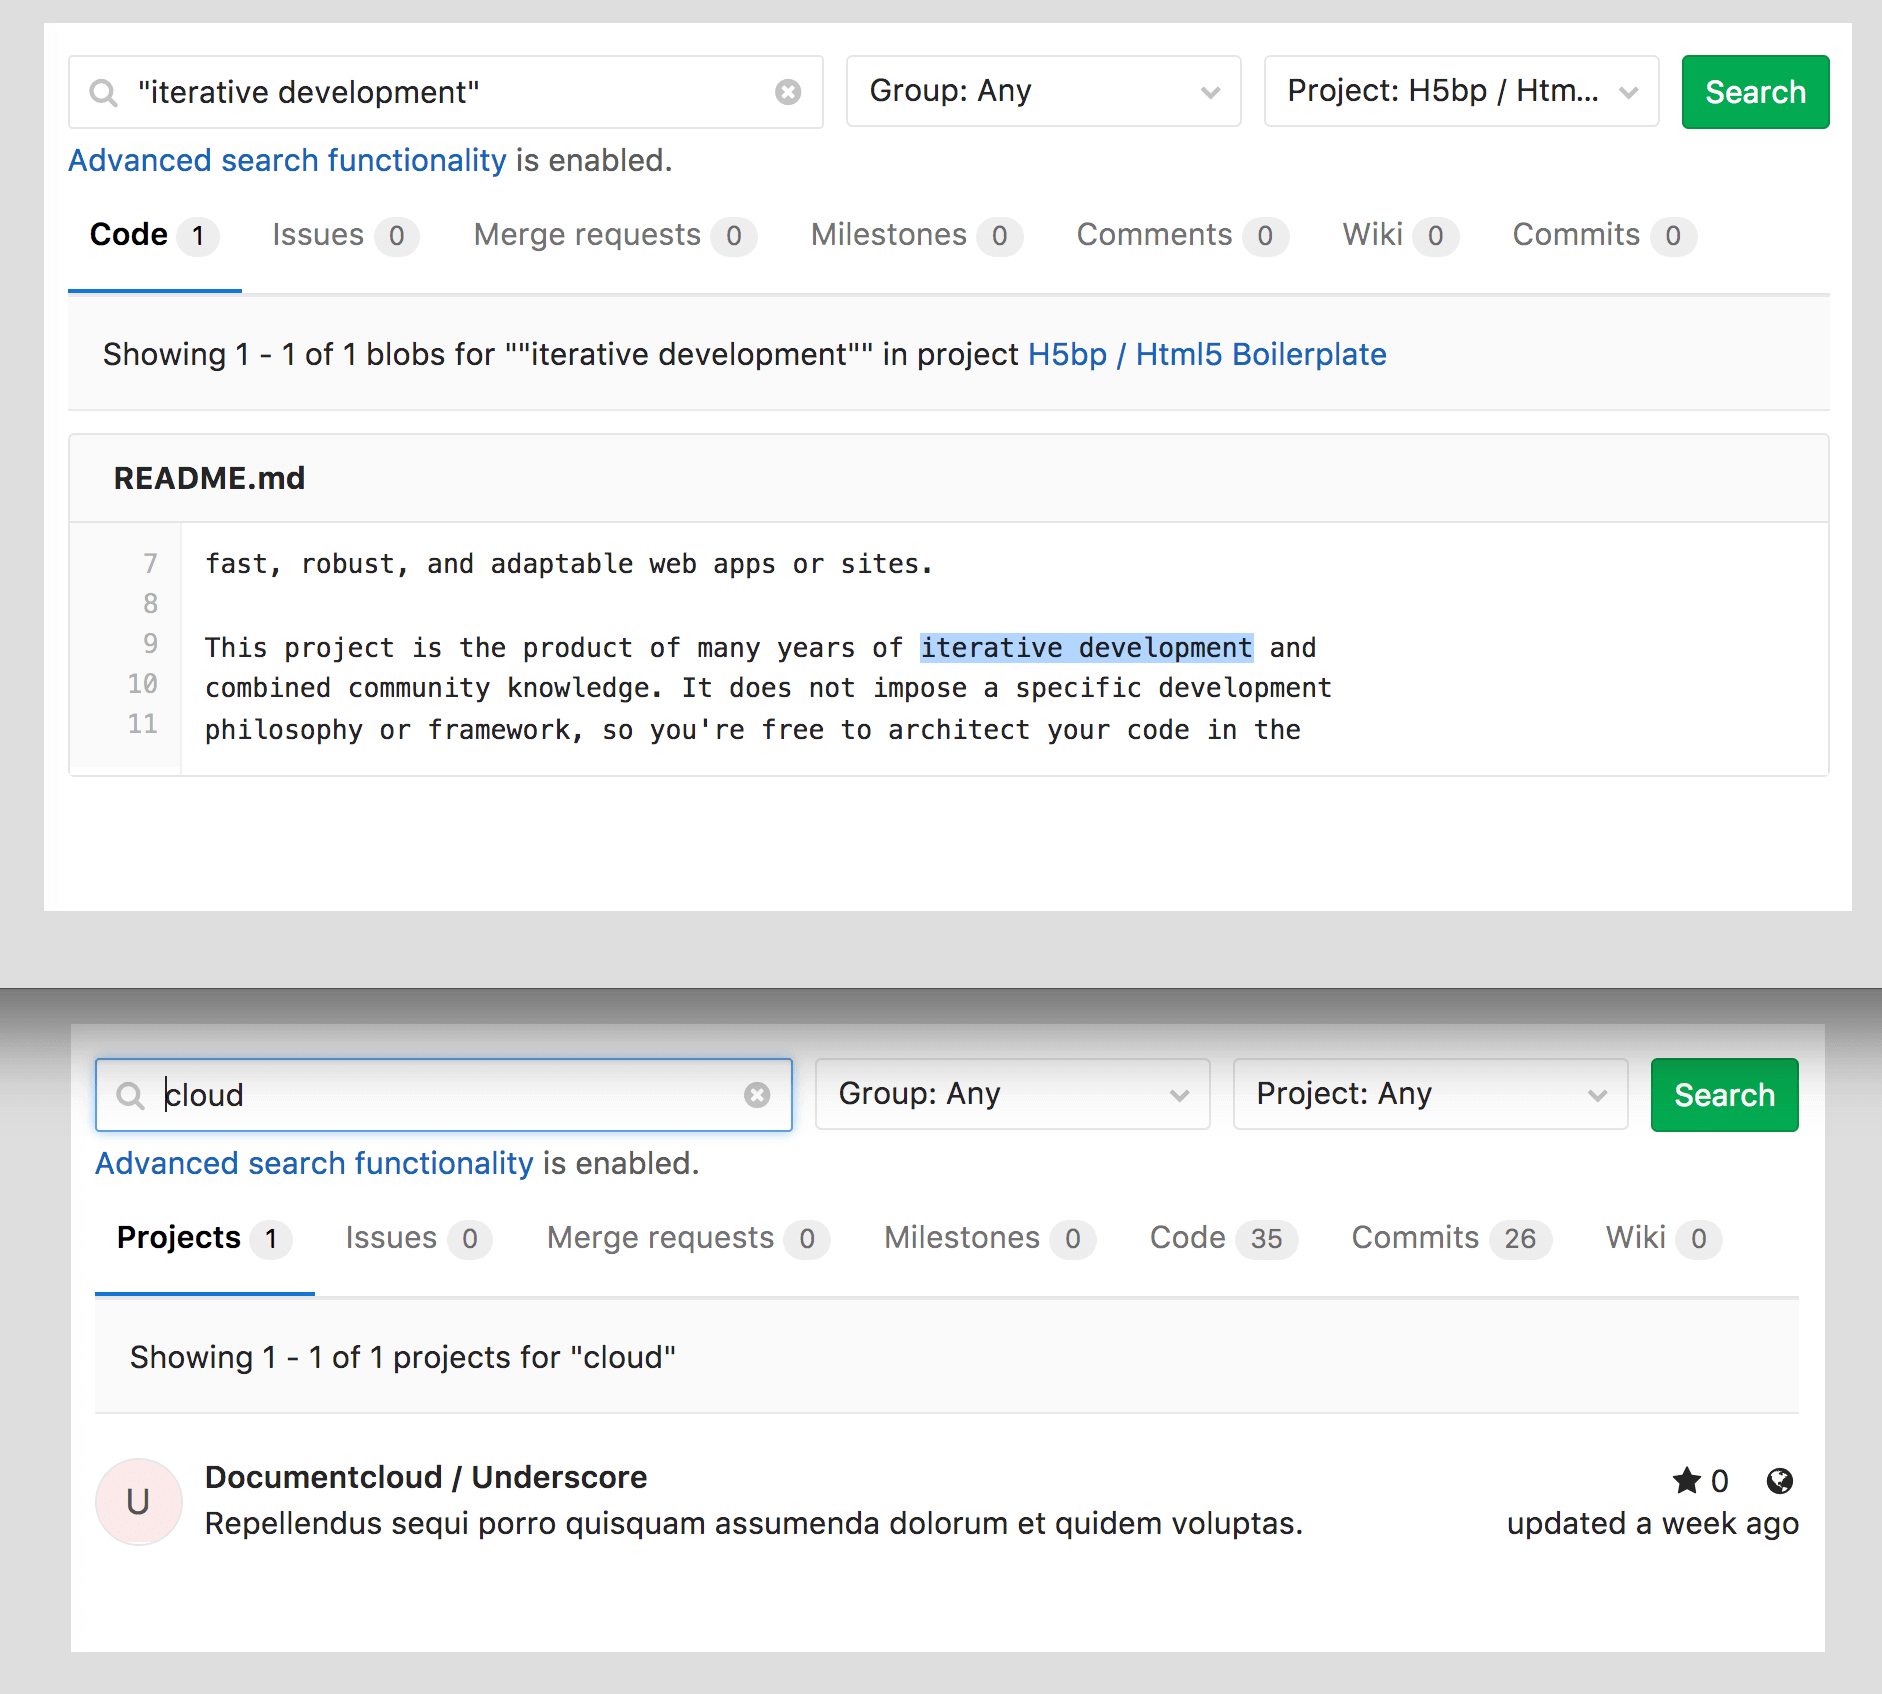
Task: Open the Documentcloud / Underscore project
Action: [x=426, y=1477]
